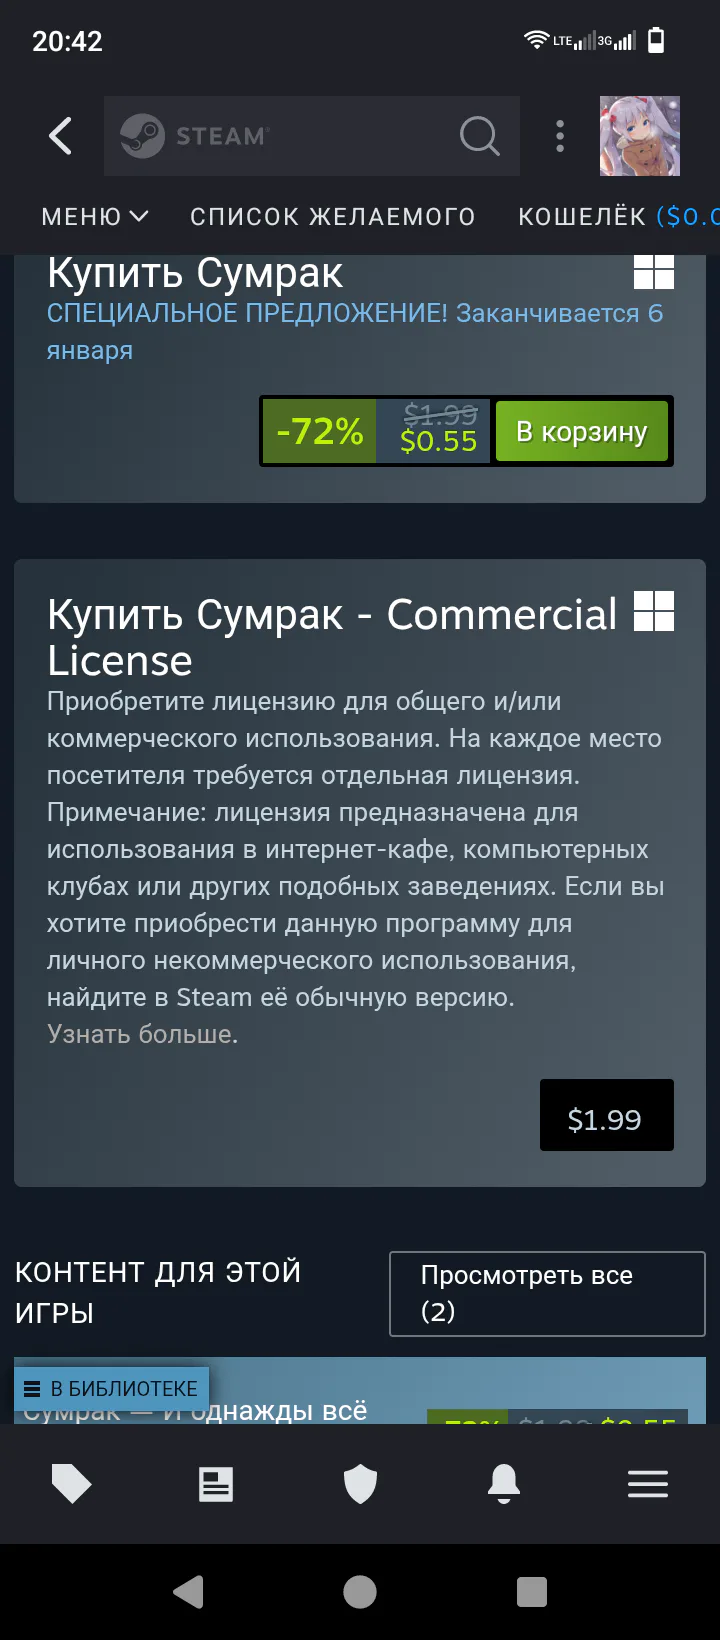Tap the -72% discount badge
The height and width of the screenshot is (1640, 720).
tap(319, 432)
